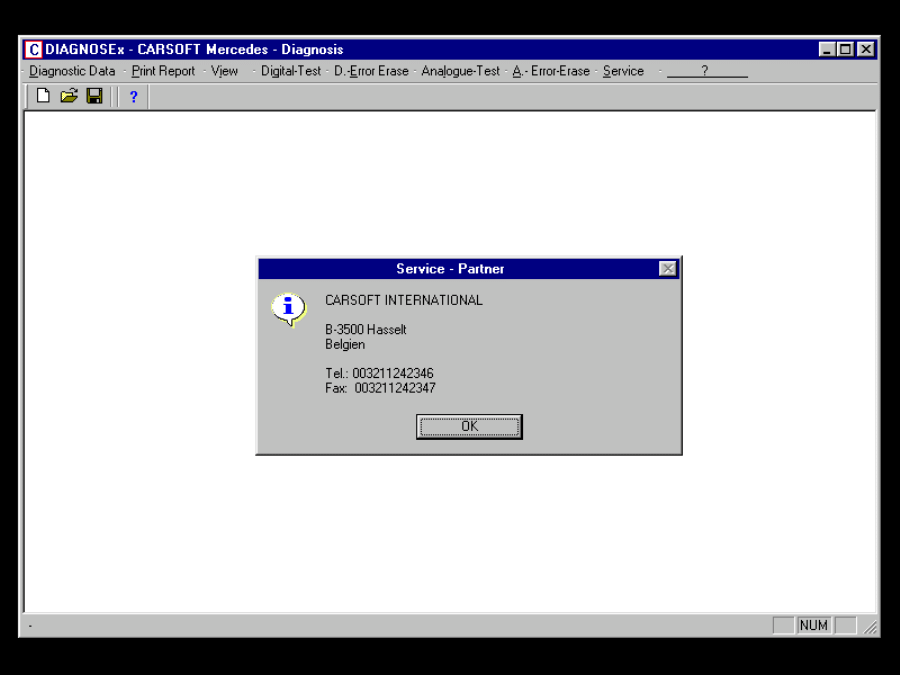
Task: Open the A.-Error-Erase menu
Action: tap(551, 71)
